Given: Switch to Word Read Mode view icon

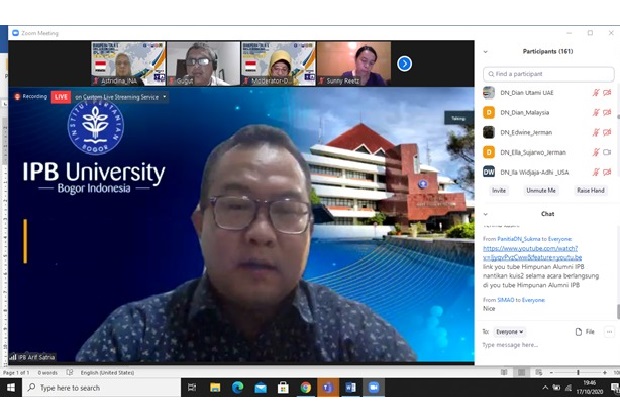Looking at the screenshot, I should click(504, 372).
